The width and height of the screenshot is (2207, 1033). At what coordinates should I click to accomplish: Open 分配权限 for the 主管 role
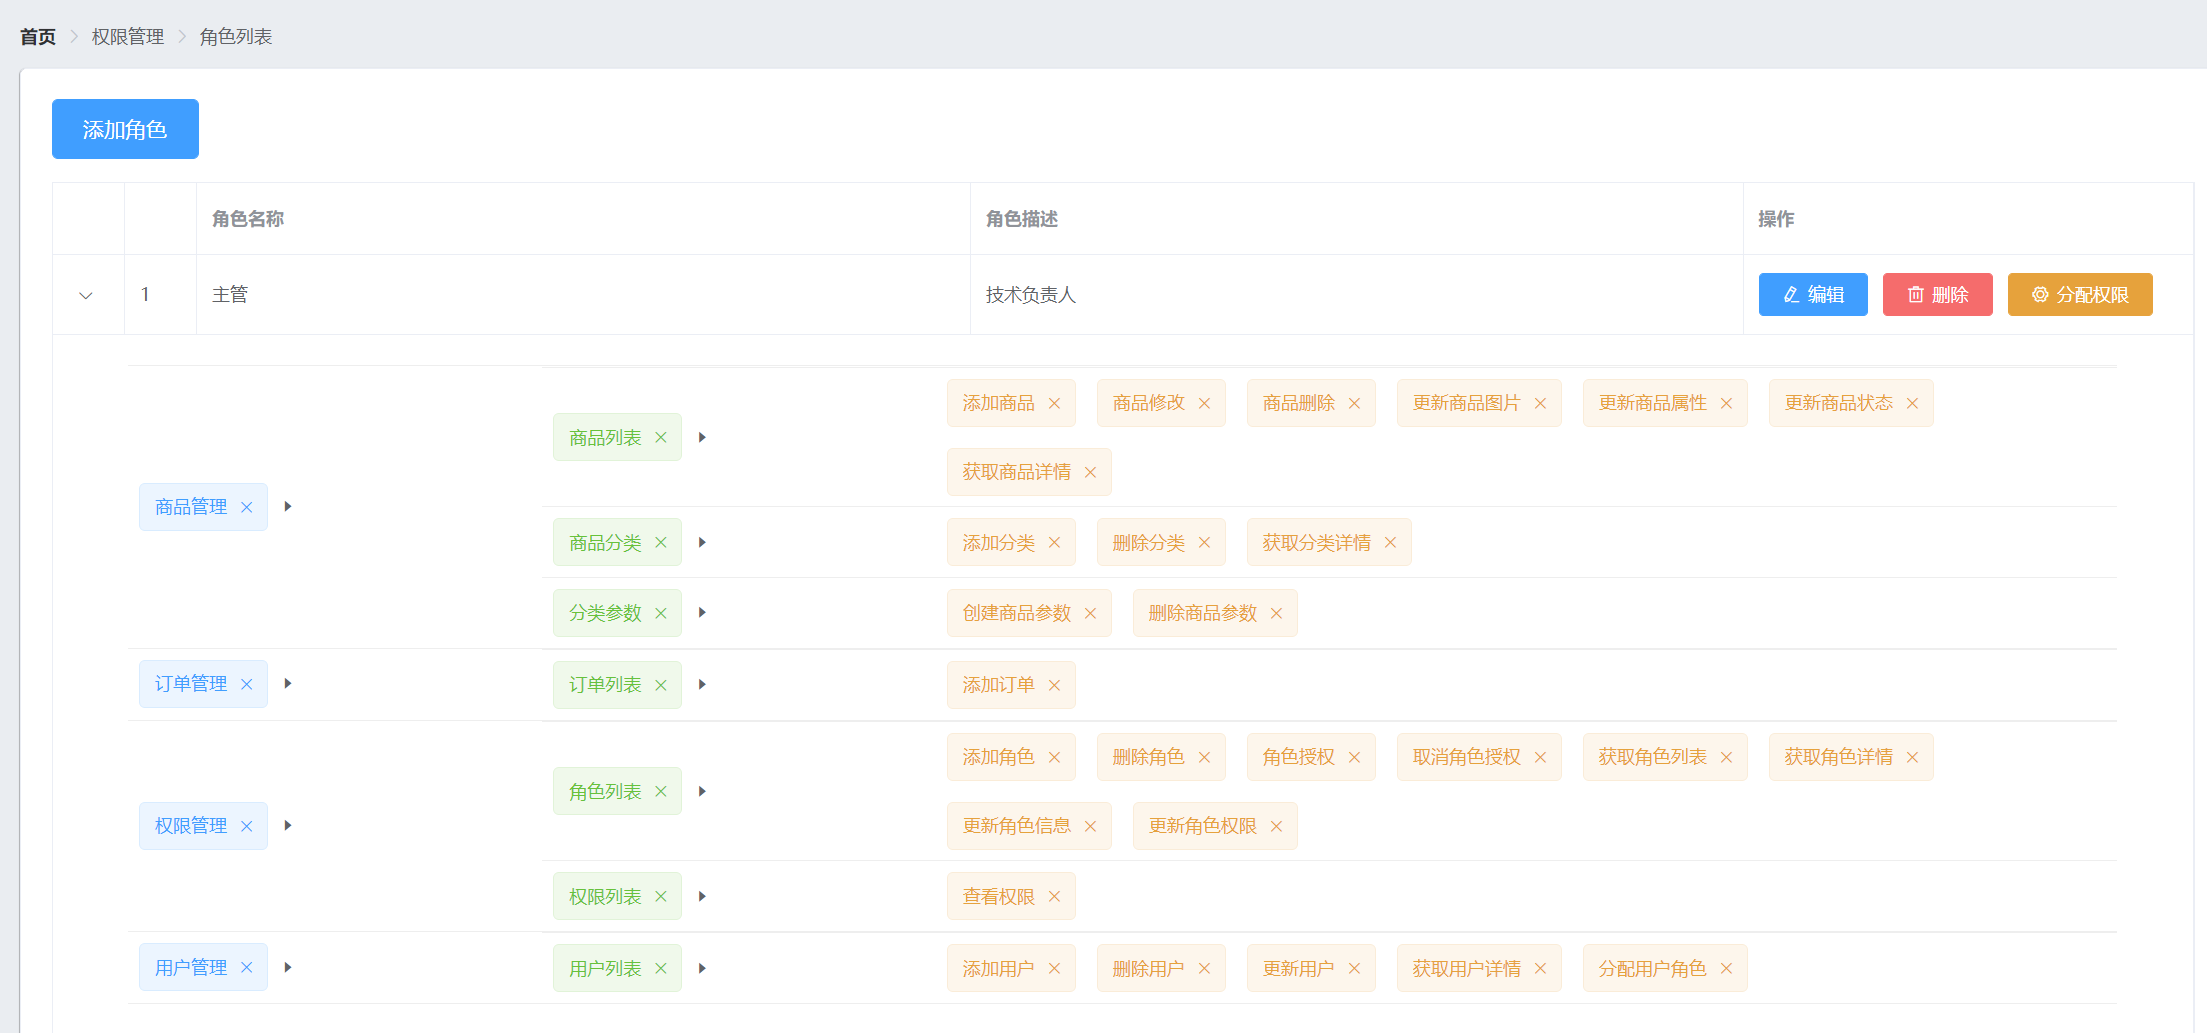(x=2079, y=295)
